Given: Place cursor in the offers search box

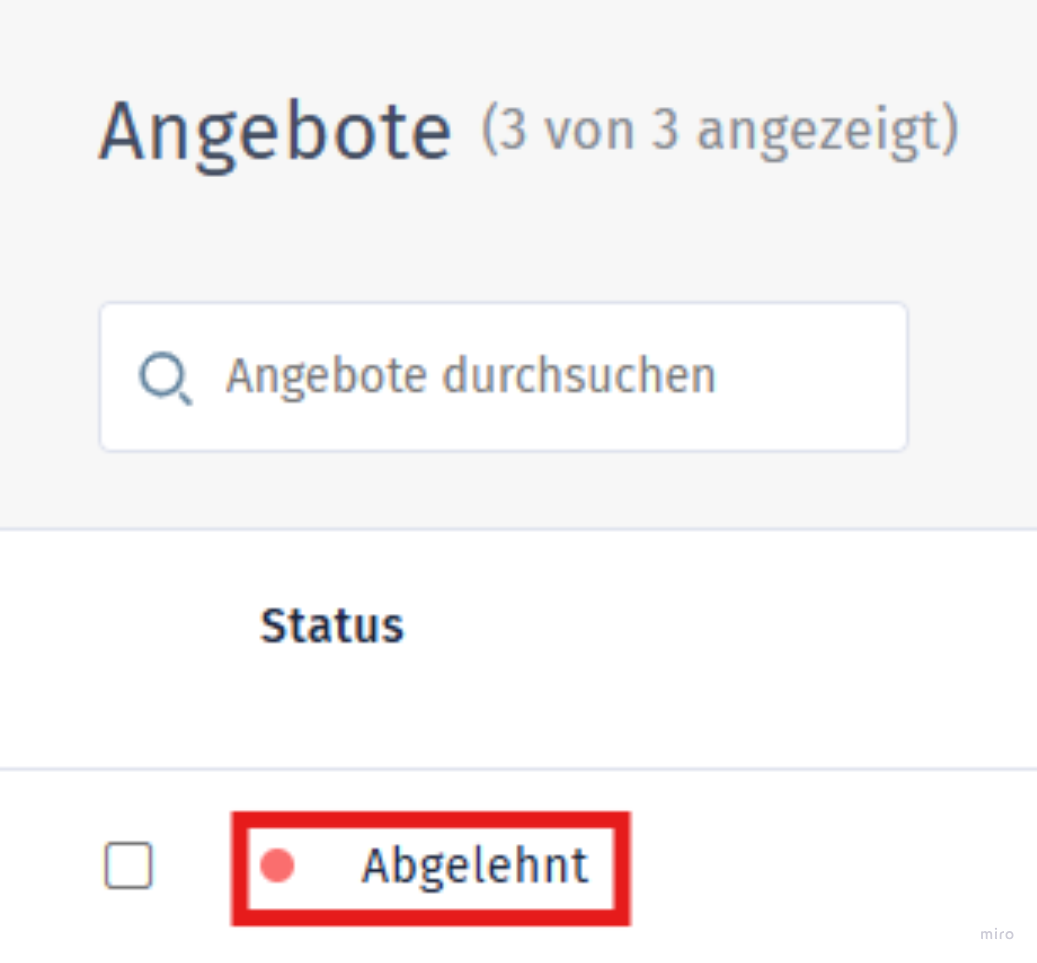Looking at the screenshot, I should point(503,377).
